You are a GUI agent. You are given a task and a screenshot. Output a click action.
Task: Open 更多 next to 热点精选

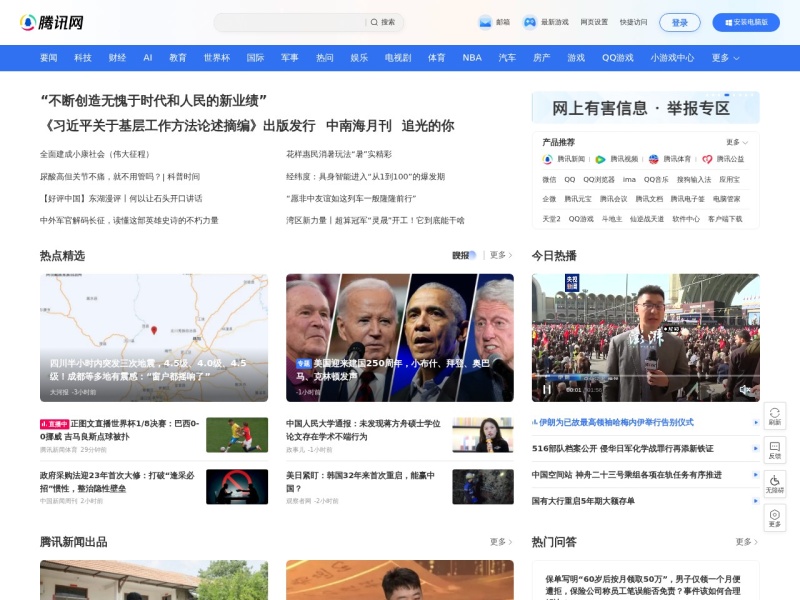501,255
